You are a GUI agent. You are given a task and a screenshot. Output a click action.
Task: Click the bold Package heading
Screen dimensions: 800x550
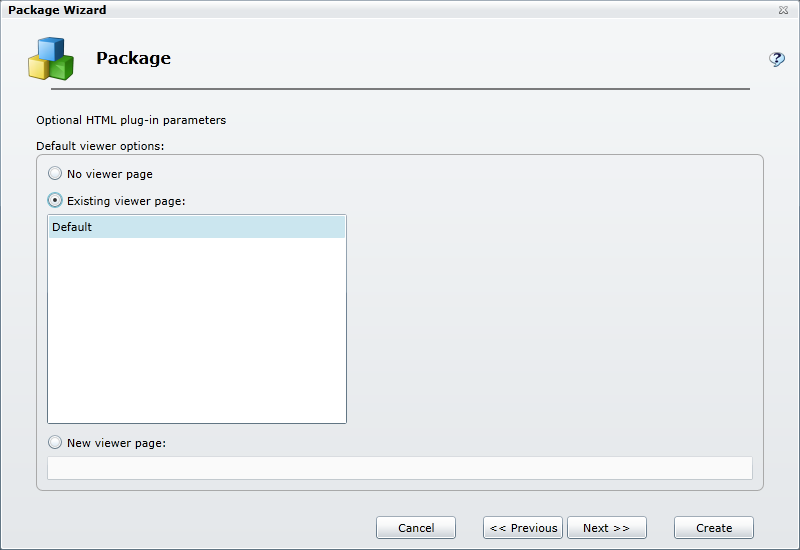point(133,58)
